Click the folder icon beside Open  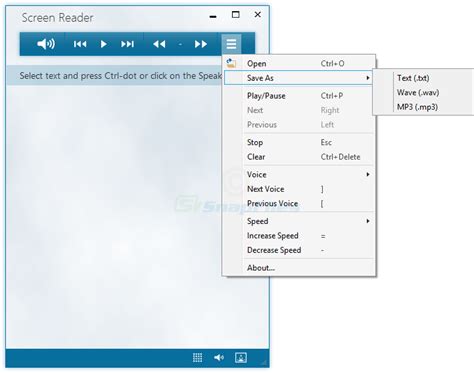(231, 63)
